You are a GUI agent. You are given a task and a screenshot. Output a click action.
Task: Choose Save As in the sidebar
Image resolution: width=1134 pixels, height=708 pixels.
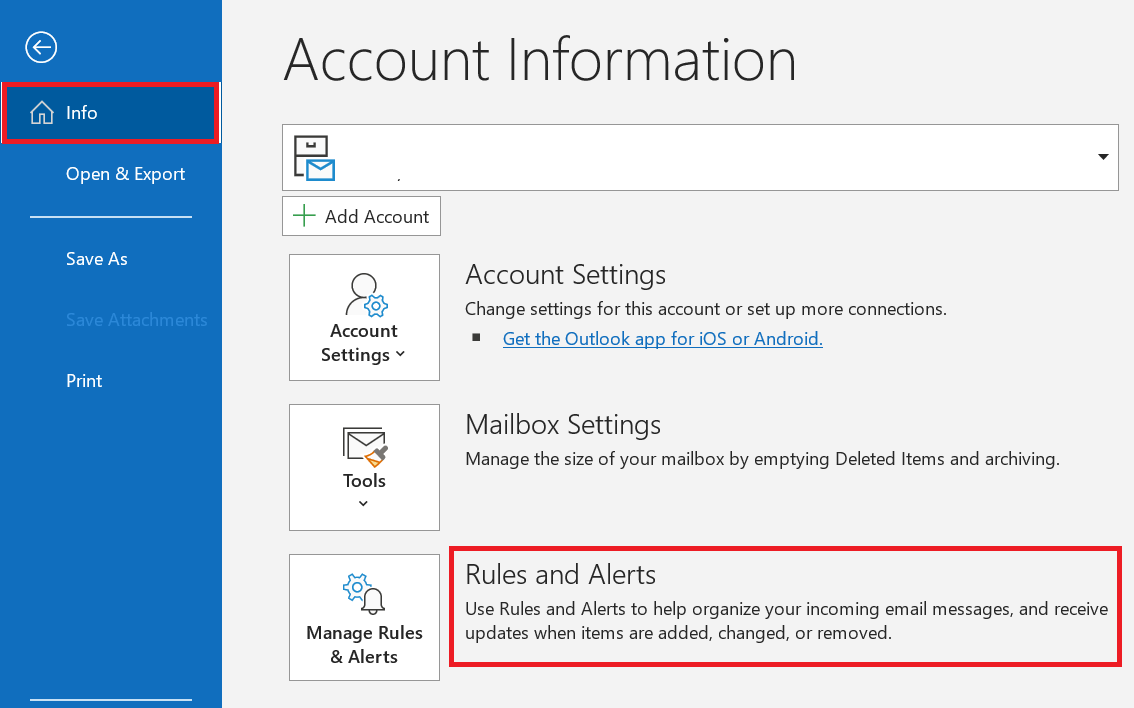(x=96, y=259)
